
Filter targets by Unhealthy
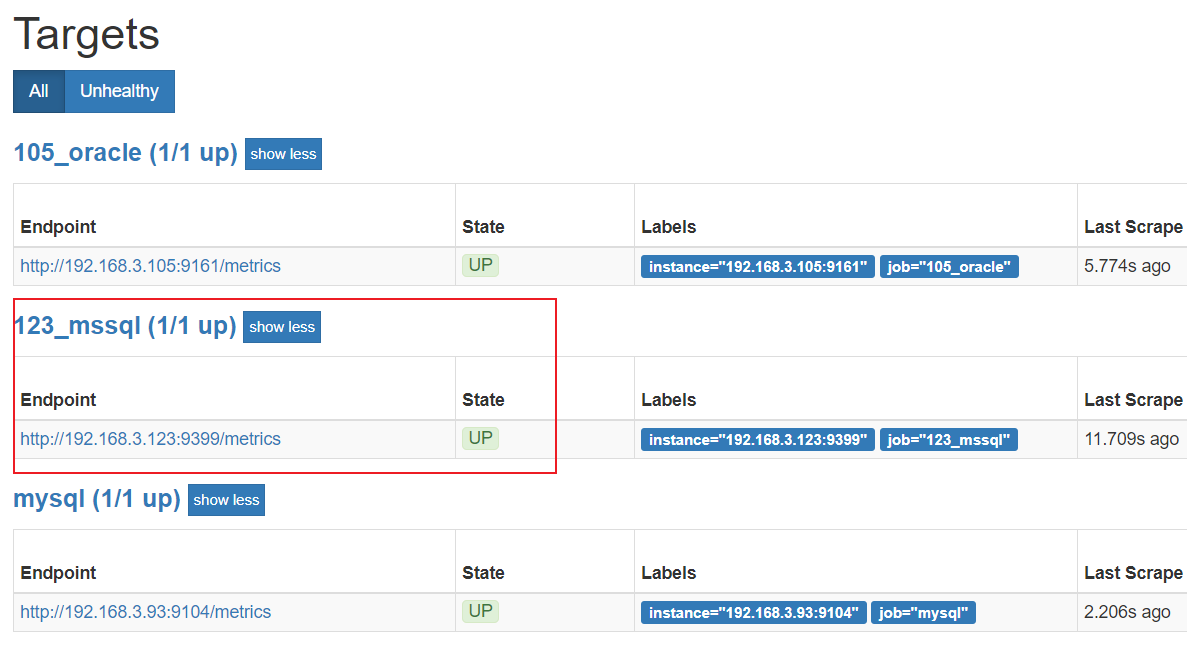(x=119, y=91)
